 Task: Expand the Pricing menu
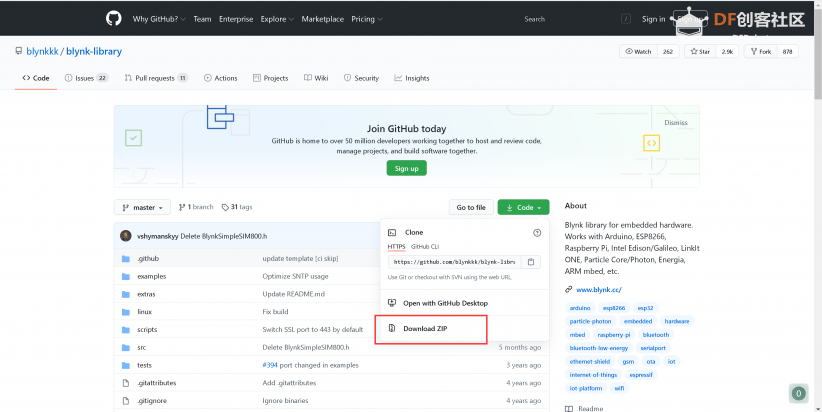(366, 19)
